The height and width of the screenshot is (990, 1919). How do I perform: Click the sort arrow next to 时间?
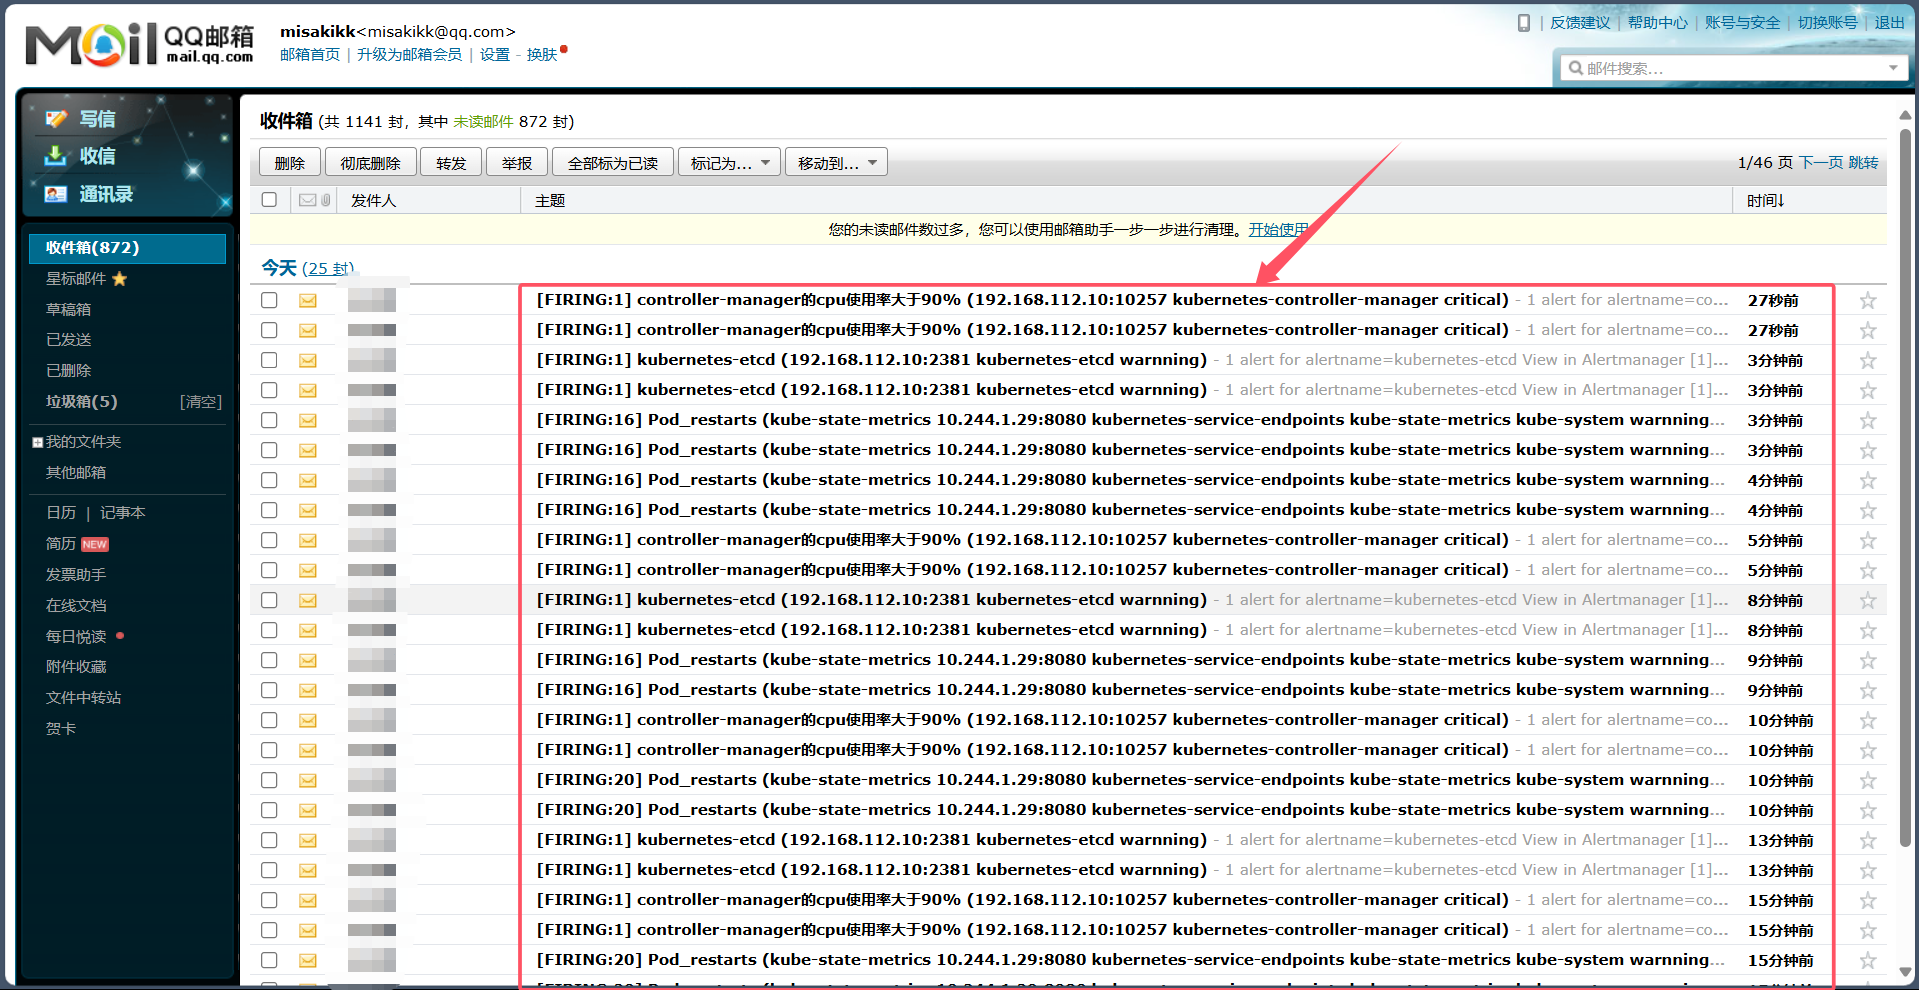click(1781, 200)
